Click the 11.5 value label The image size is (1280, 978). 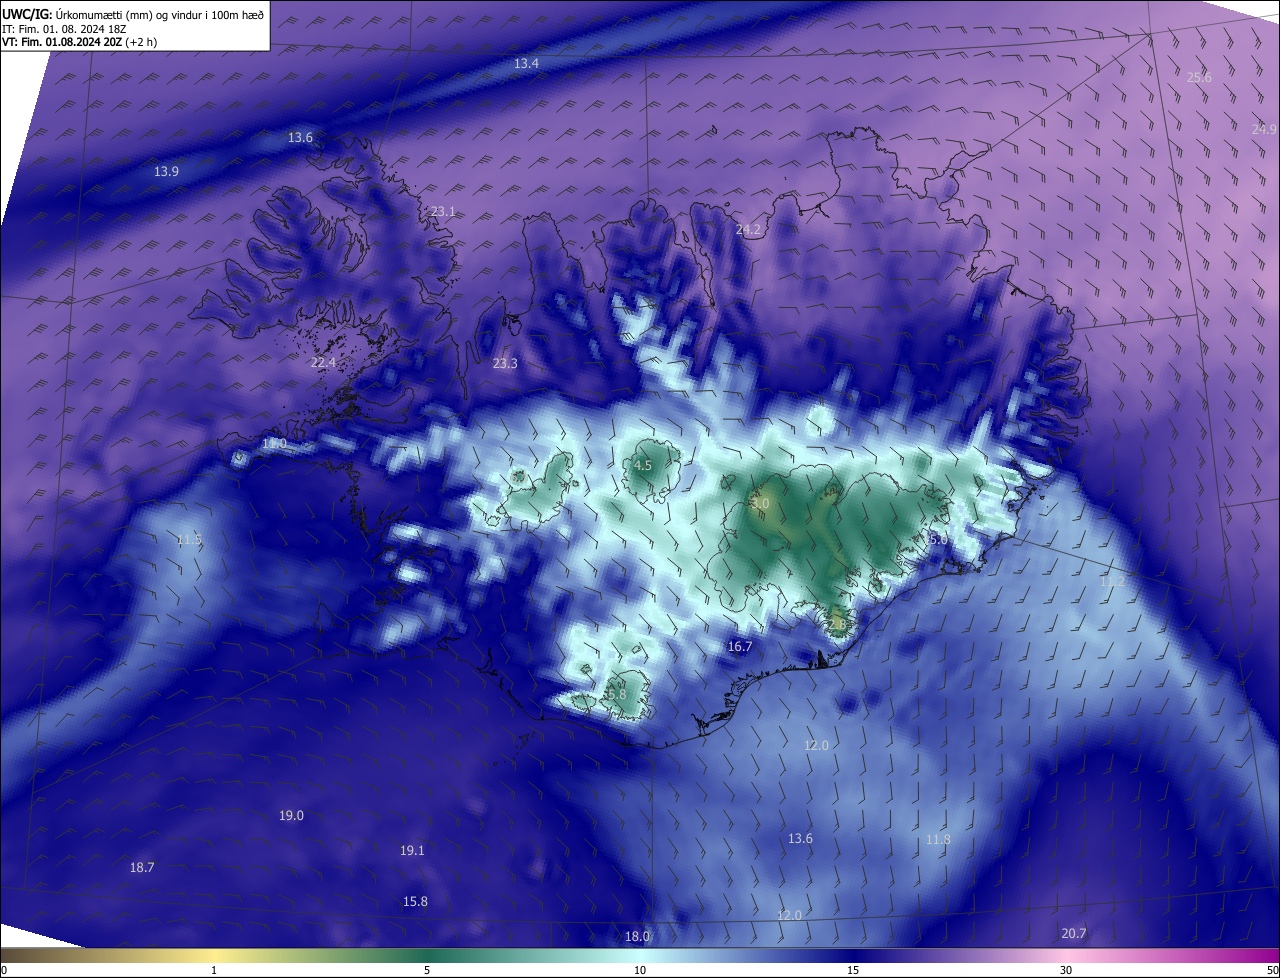click(189, 540)
